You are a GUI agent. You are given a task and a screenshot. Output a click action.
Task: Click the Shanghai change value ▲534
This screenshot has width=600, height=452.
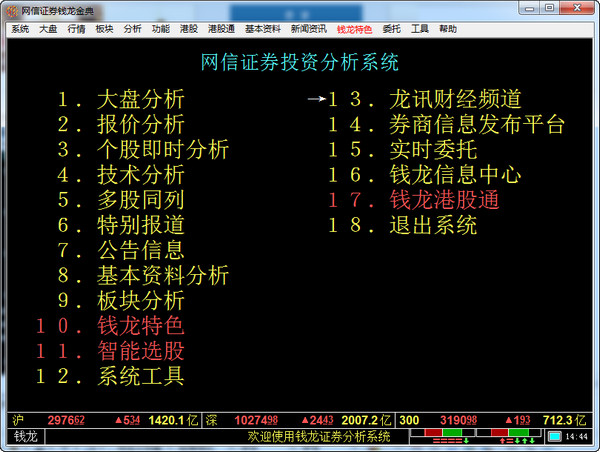[x=128, y=420]
